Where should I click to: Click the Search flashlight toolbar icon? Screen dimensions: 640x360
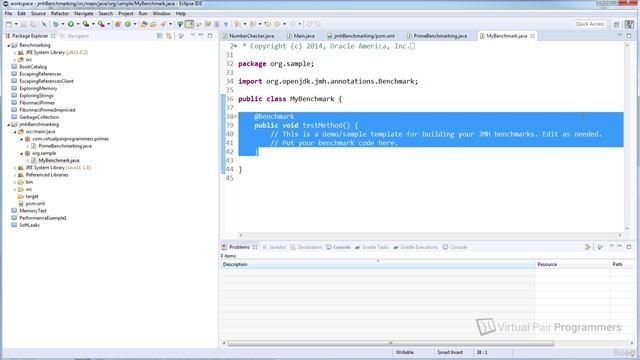(x=163, y=24)
